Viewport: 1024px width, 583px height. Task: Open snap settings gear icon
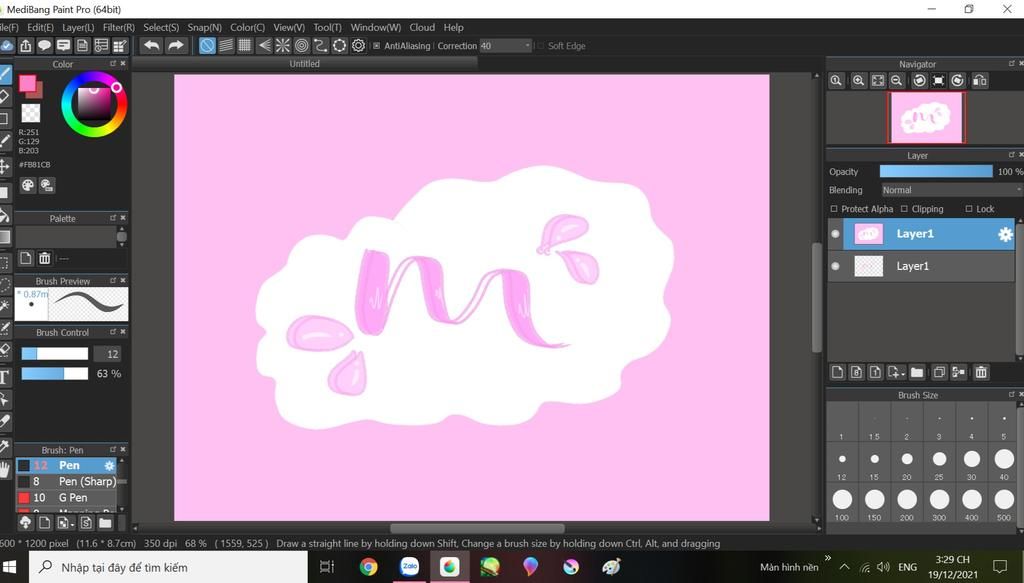point(359,46)
